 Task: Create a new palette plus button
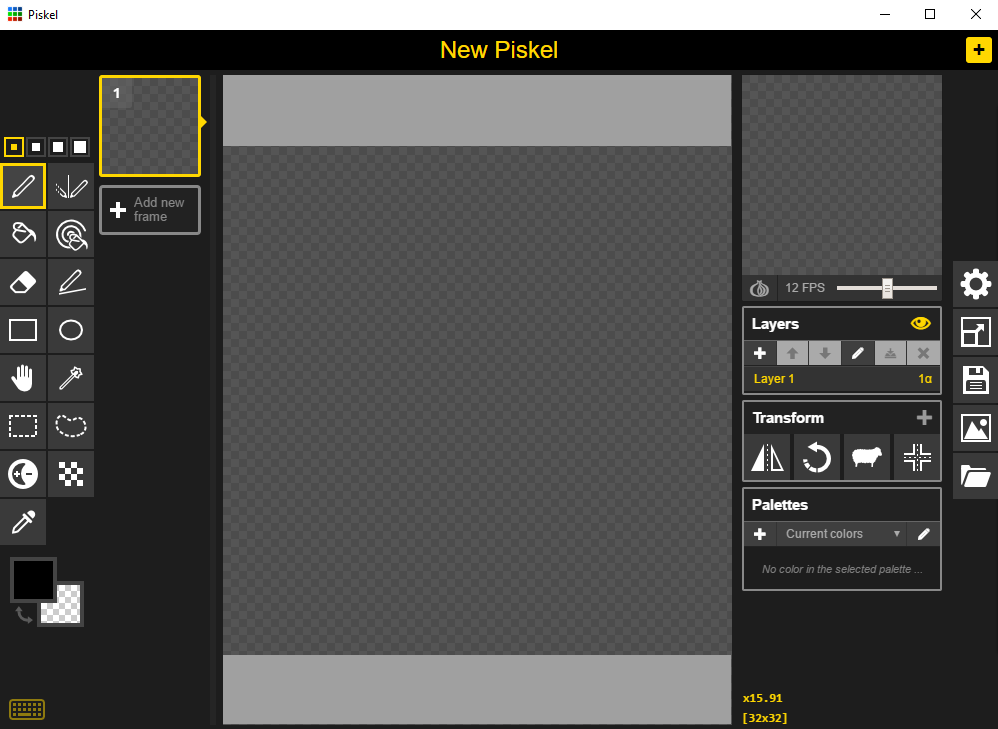click(x=760, y=534)
